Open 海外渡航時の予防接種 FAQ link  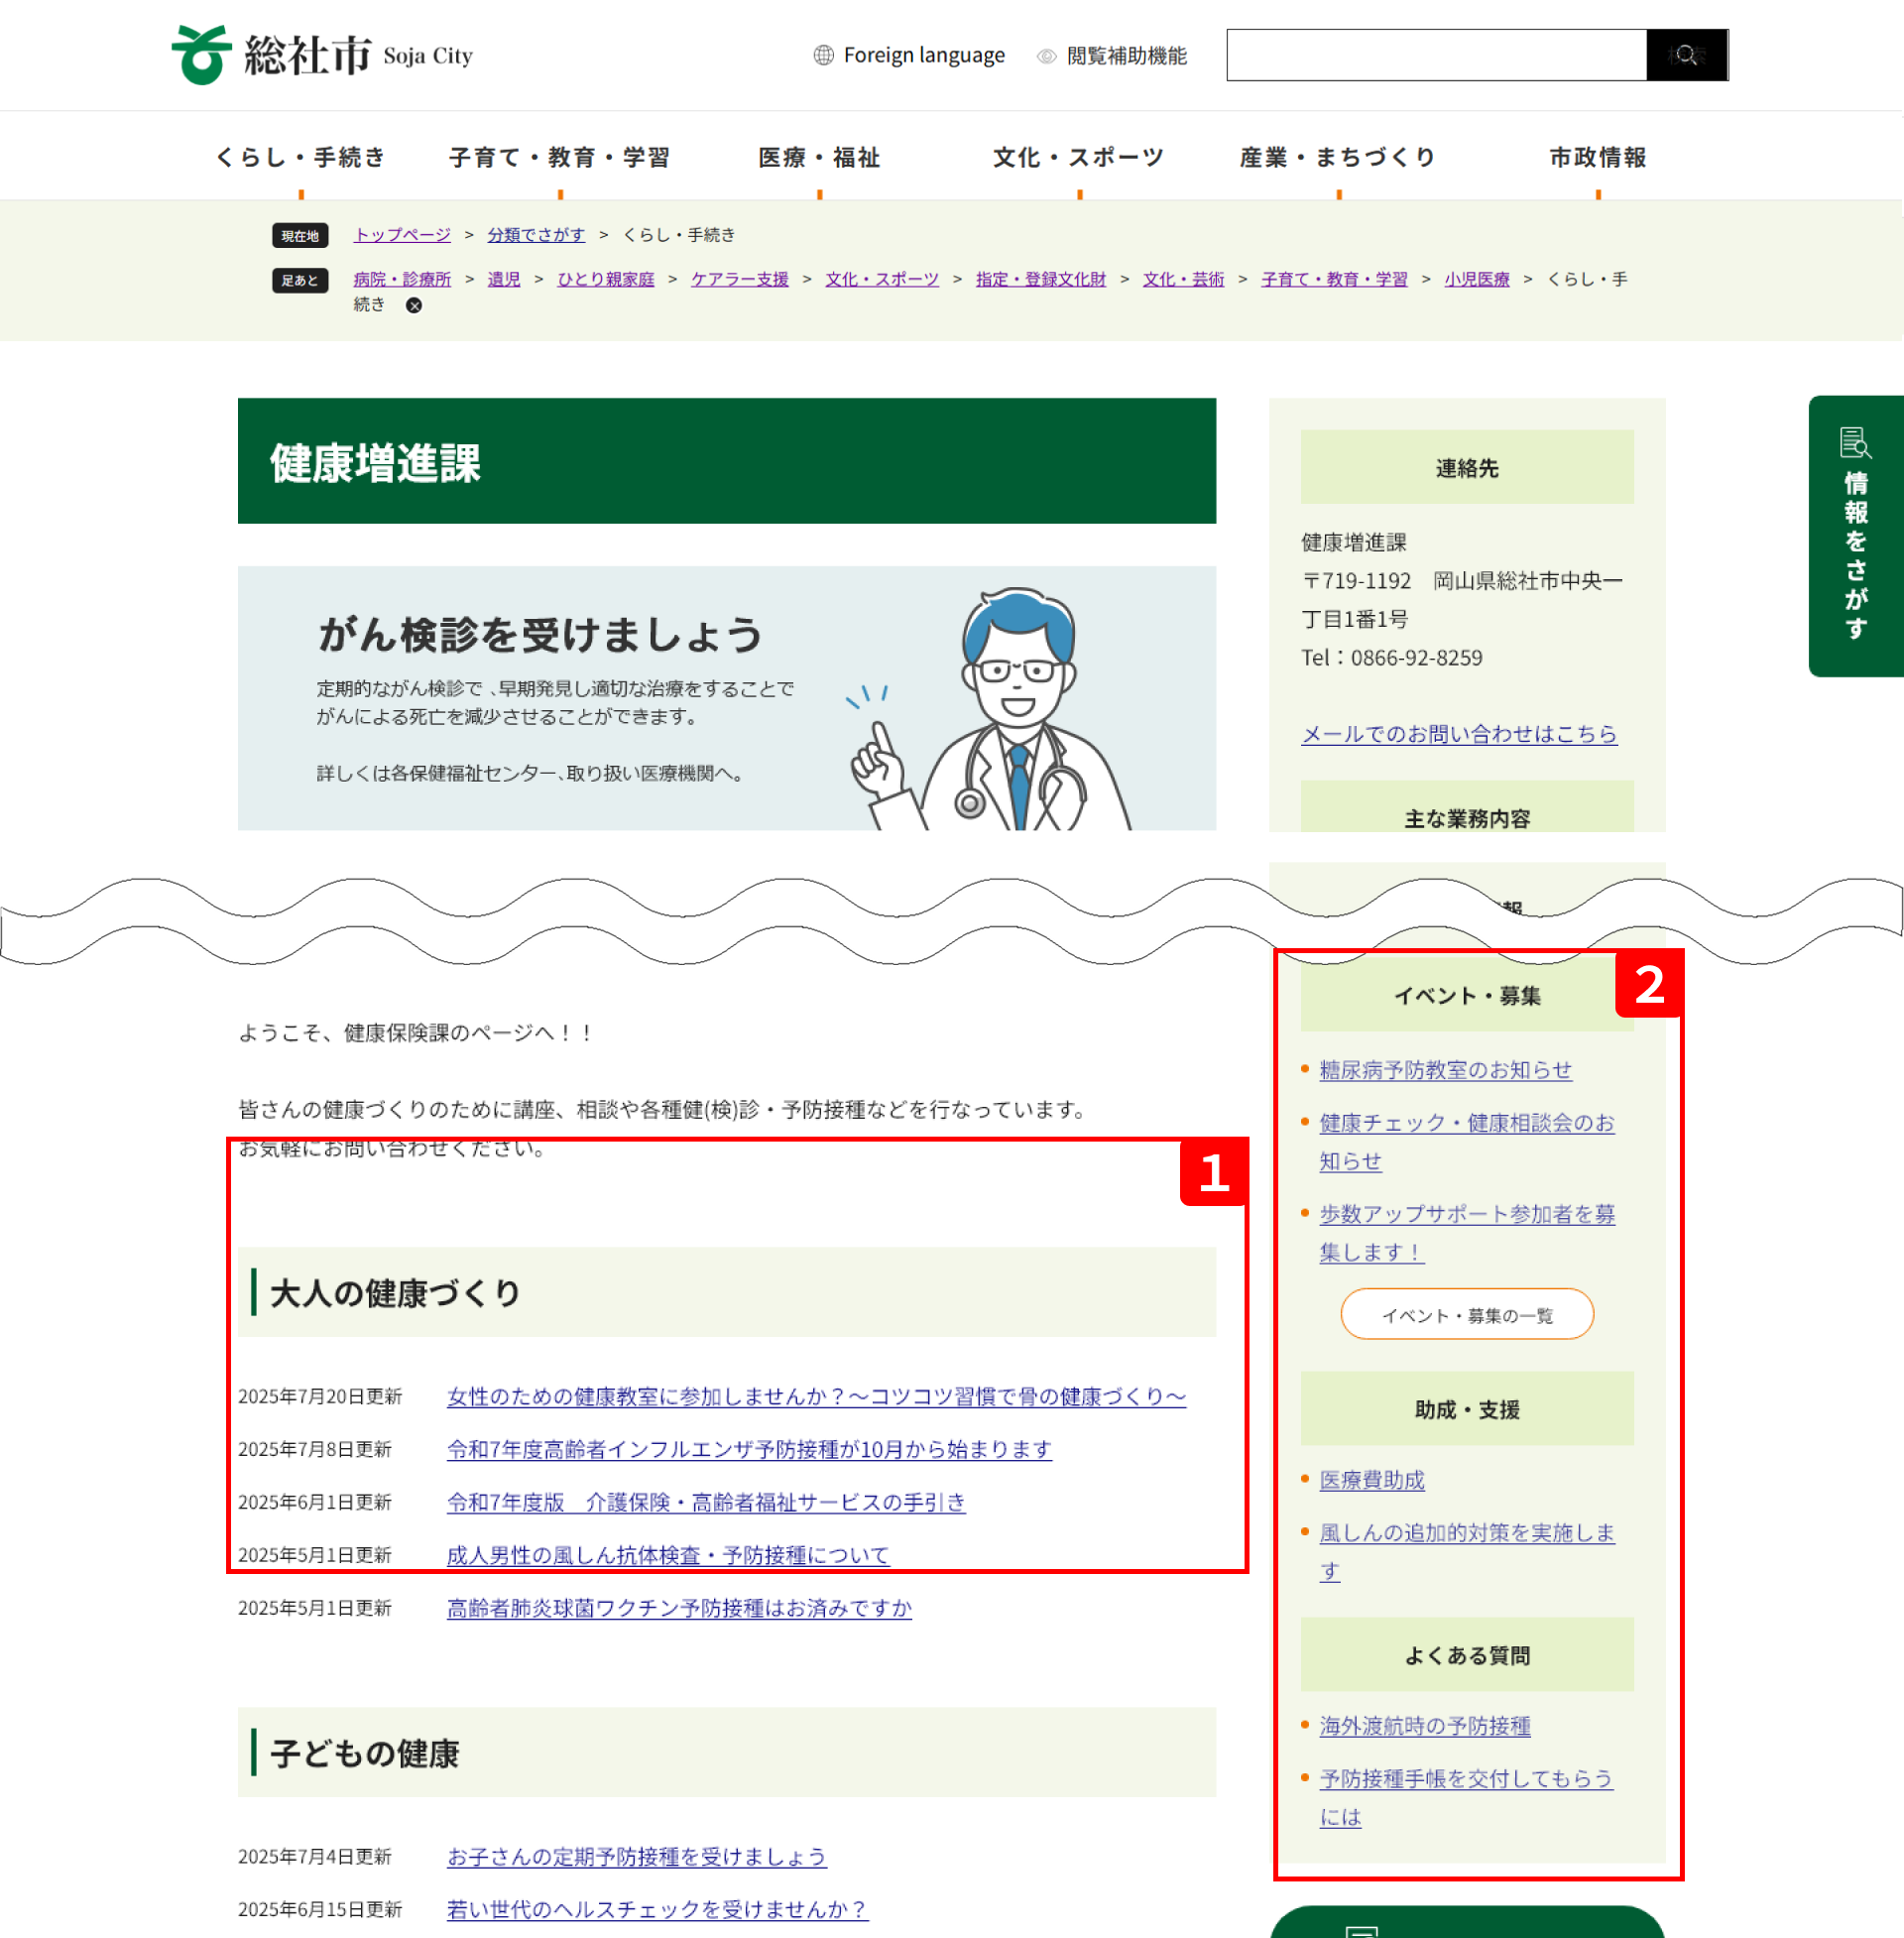click(x=1424, y=1726)
